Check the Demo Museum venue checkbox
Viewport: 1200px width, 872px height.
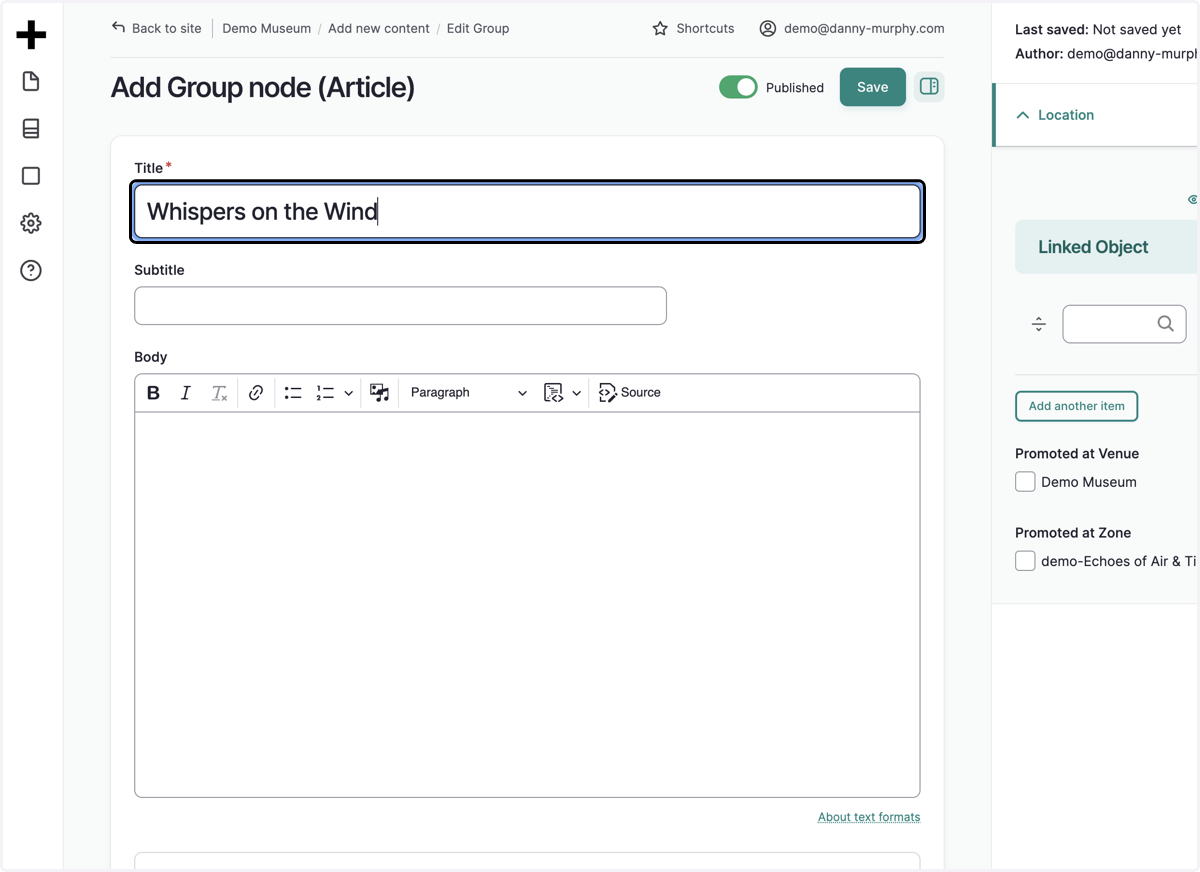(x=1025, y=482)
